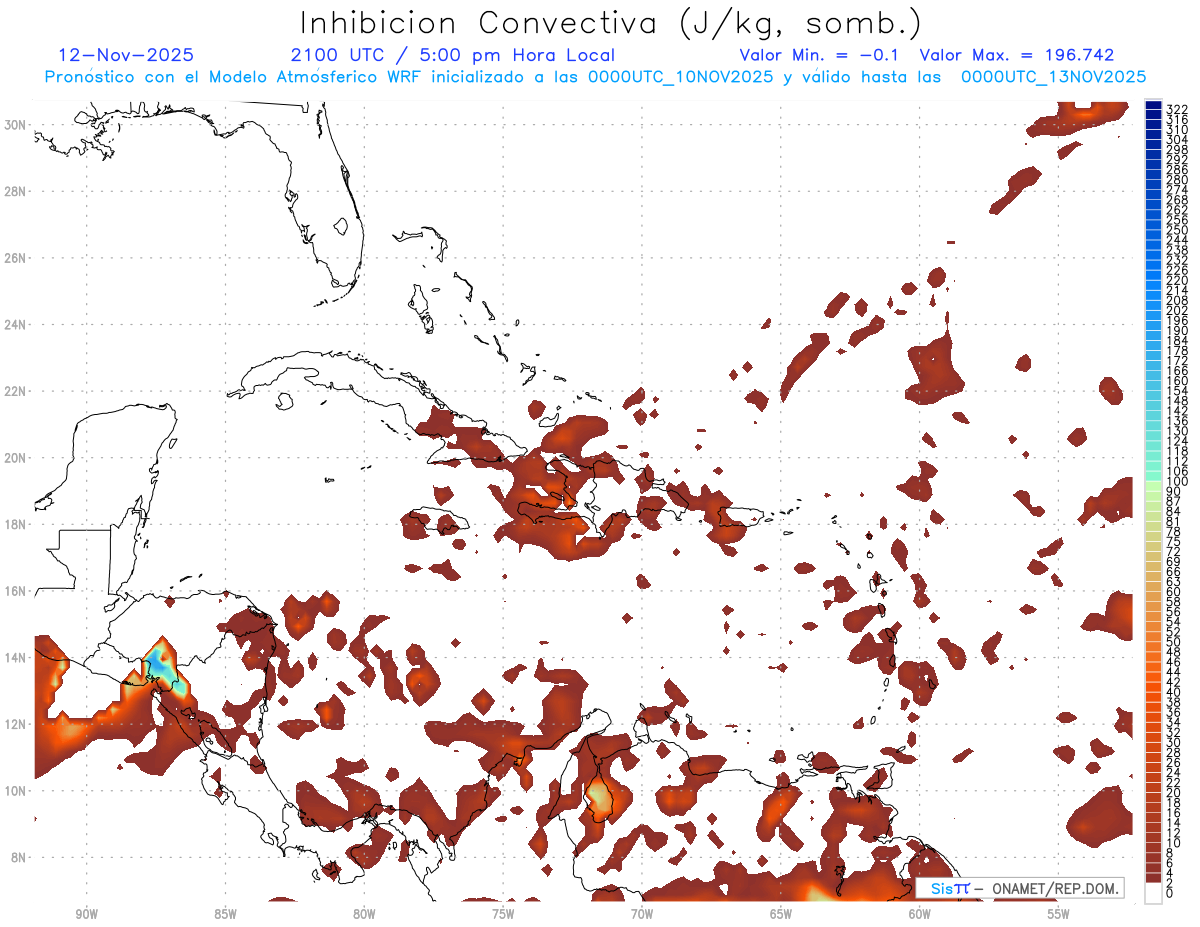This screenshot has width=1200, height=927.
Task: Click the colorbar value label 20
Action: point(1174,792)
